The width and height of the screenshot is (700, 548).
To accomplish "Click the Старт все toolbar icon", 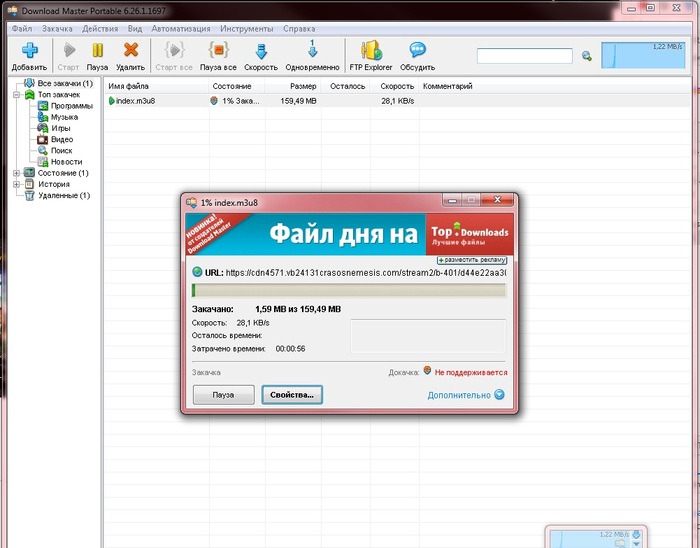I will (x=174, y=50).
